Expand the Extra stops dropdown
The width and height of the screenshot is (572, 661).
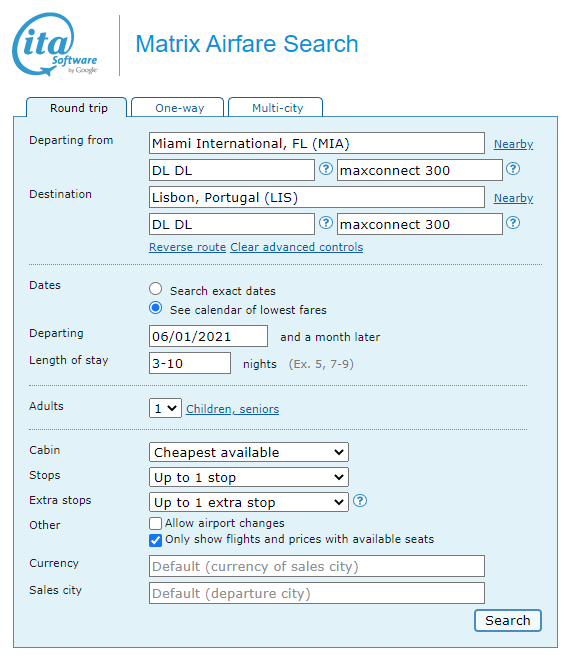point(249,502)
